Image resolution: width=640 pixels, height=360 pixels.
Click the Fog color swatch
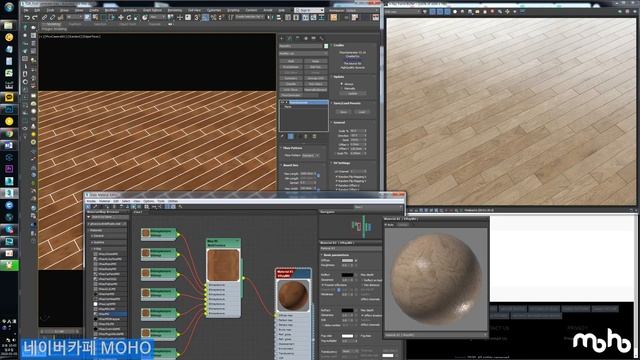(347, 336)
